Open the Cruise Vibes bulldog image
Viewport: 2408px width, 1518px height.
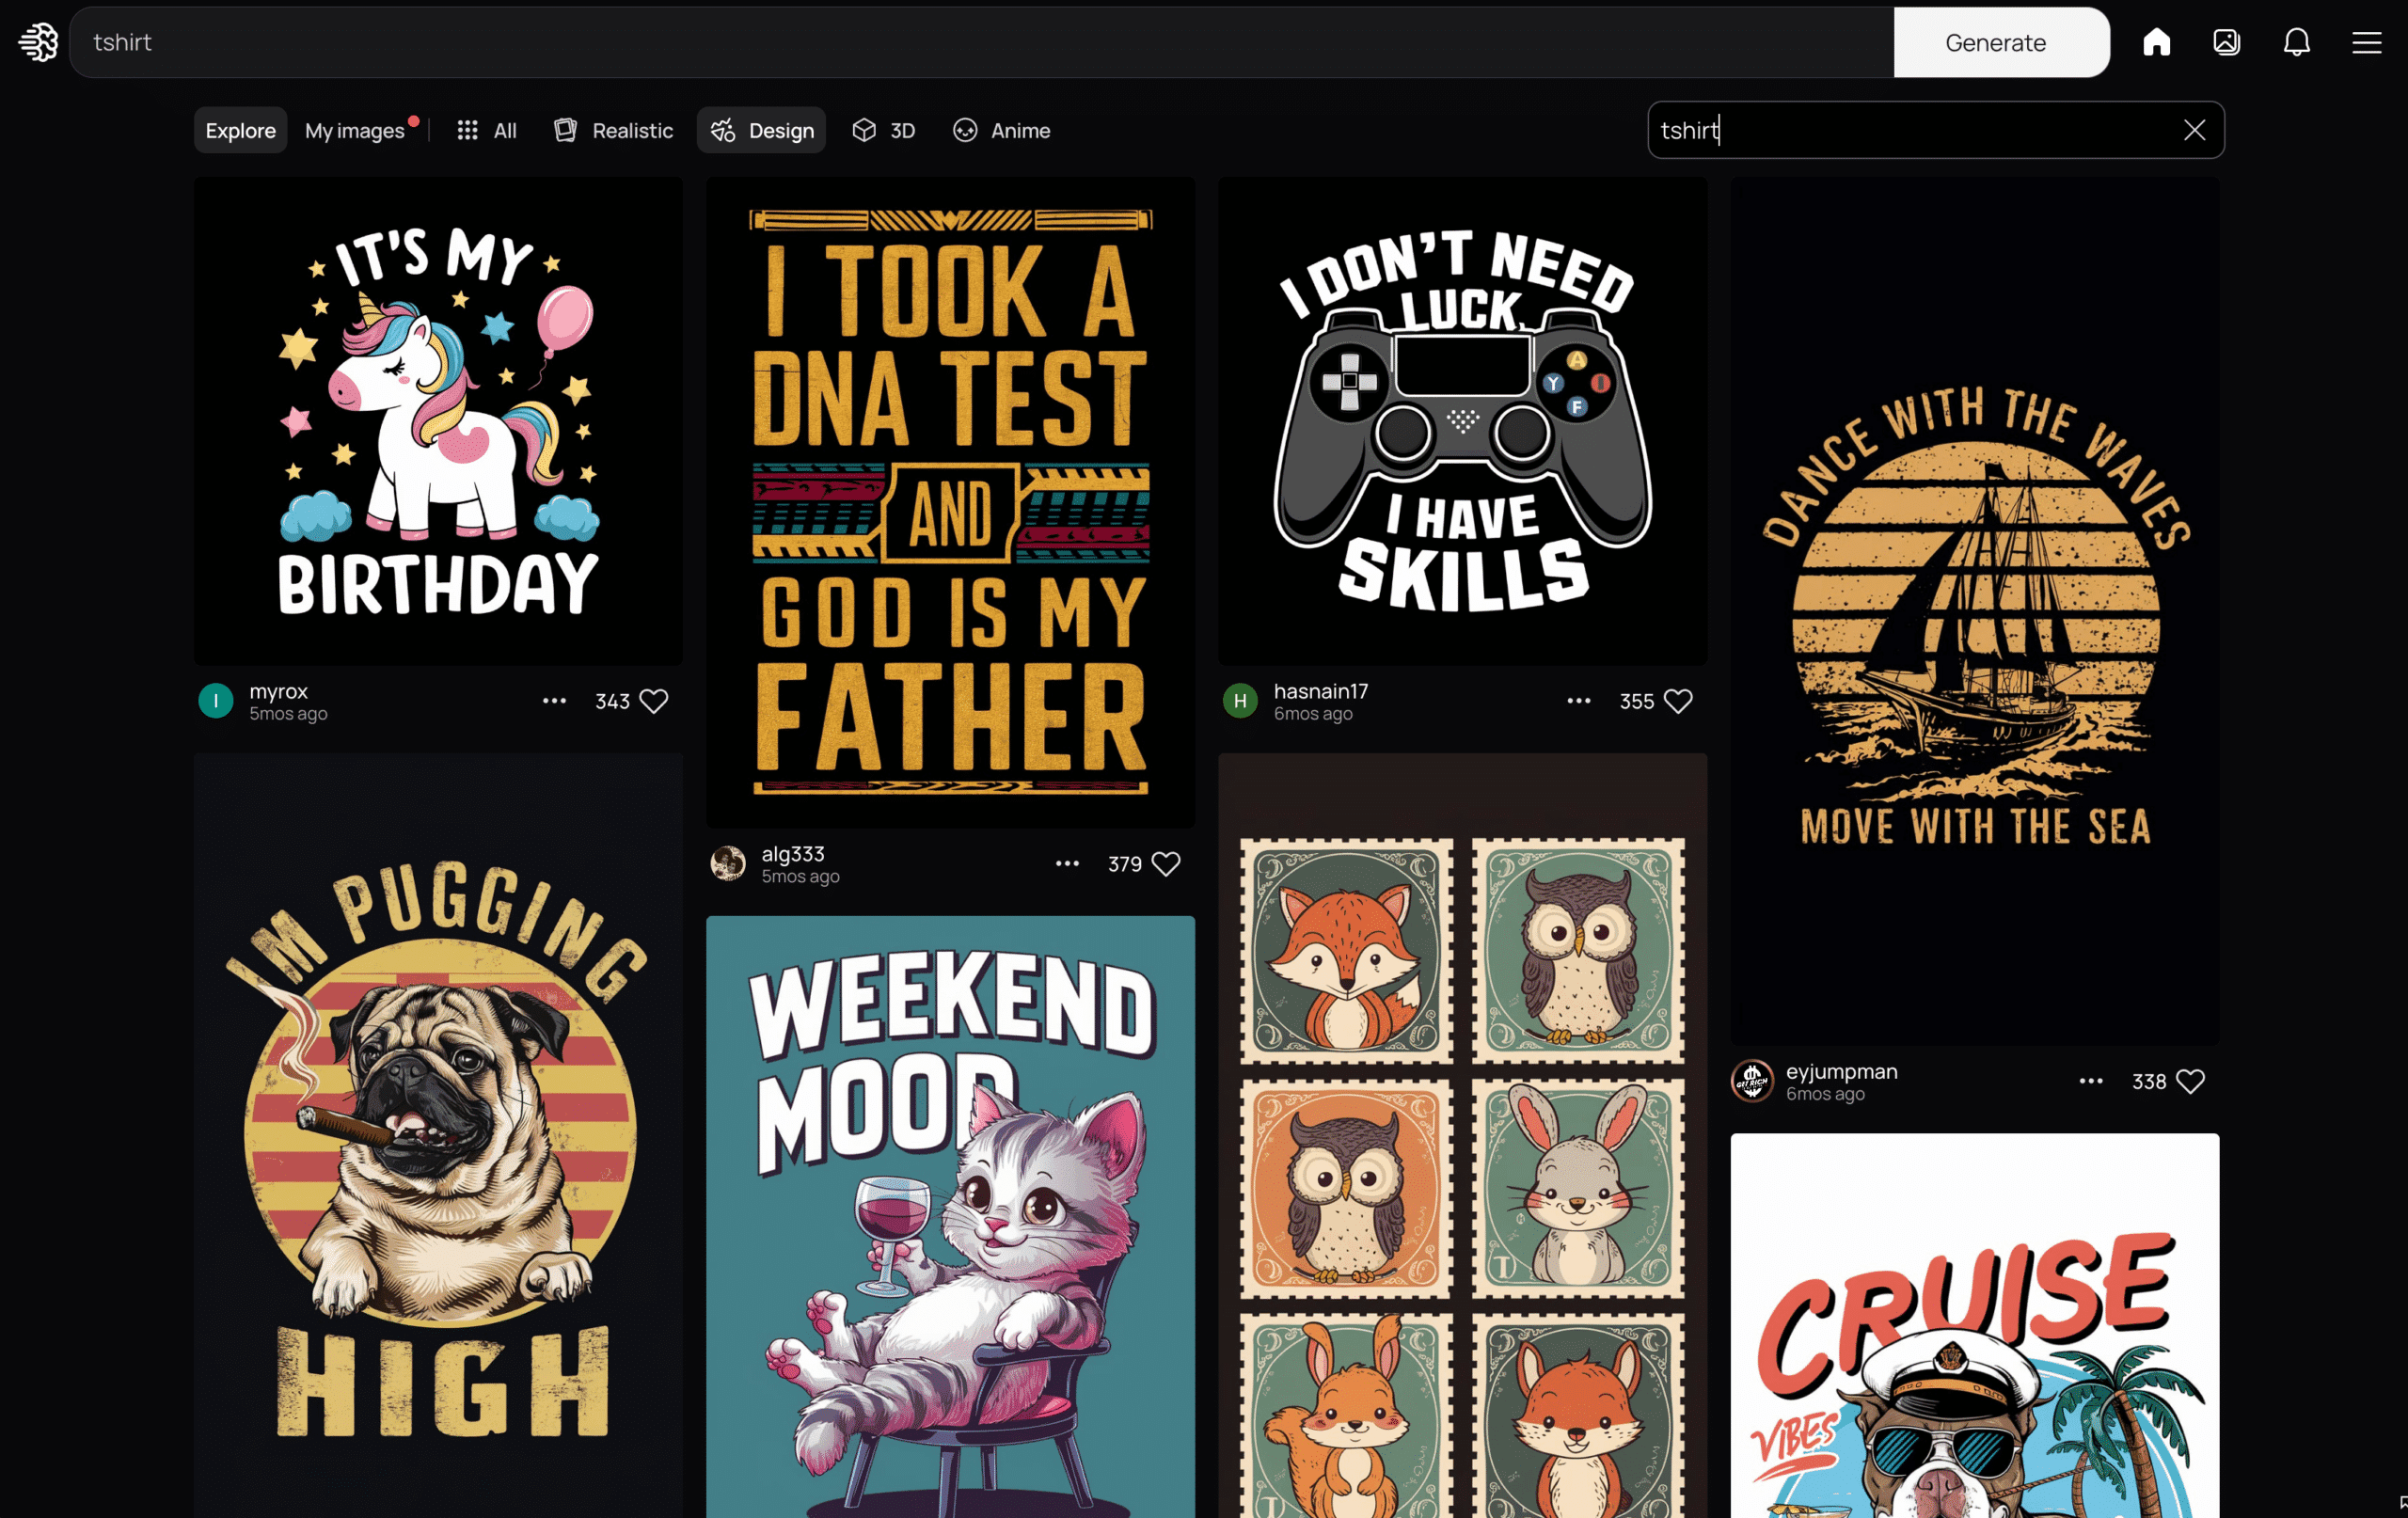click(x=1974, y=1326)
